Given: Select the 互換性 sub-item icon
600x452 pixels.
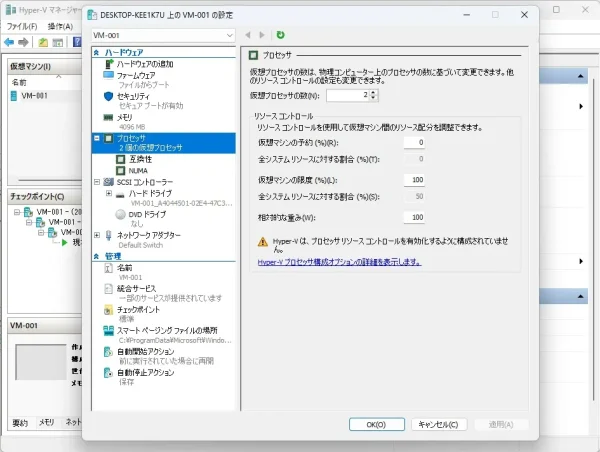Looking at the screenshot, I should (x=121, y=159).
